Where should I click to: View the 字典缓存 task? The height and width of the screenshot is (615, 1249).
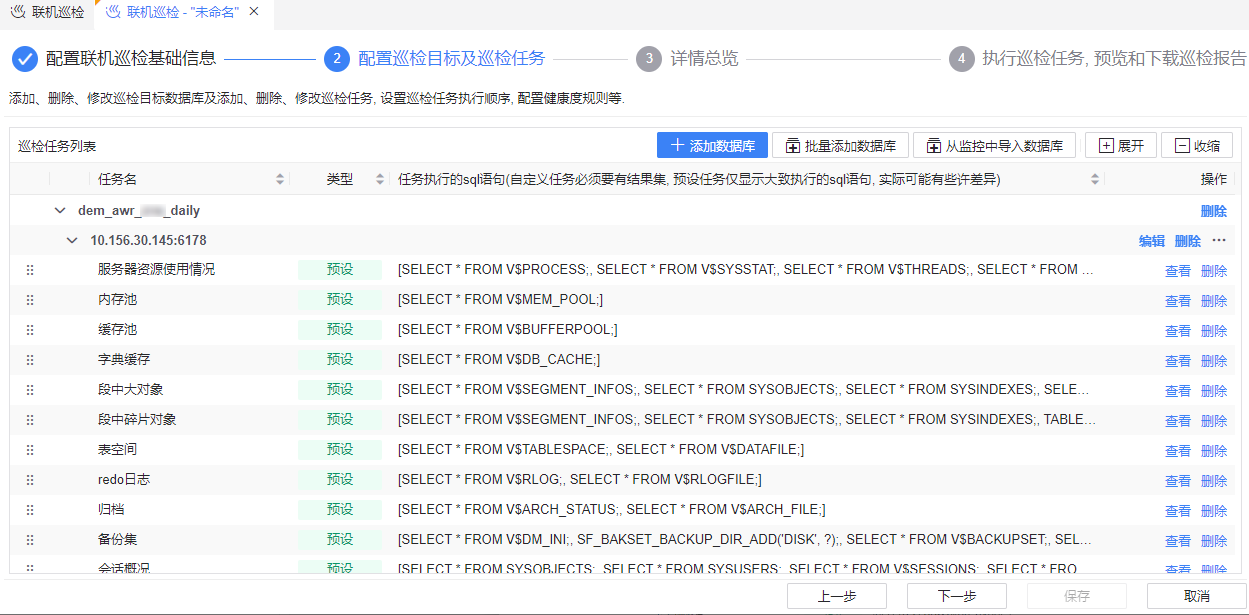tap(1178, 361)
